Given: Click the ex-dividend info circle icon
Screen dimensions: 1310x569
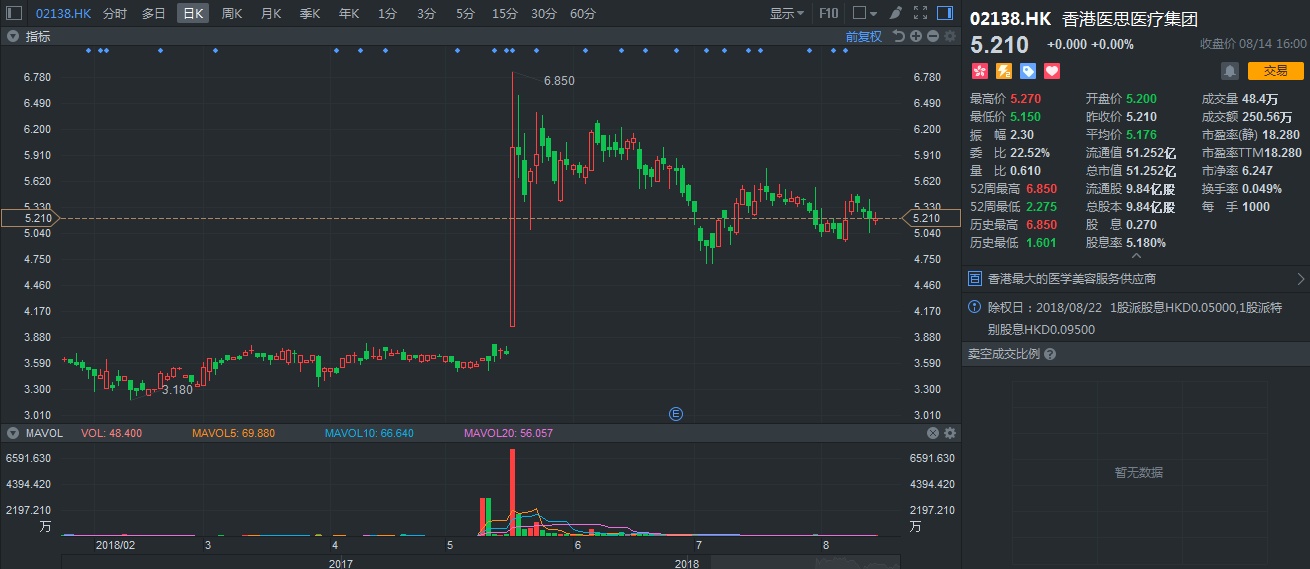Looking at the screenshot, I should pos(976,309).
